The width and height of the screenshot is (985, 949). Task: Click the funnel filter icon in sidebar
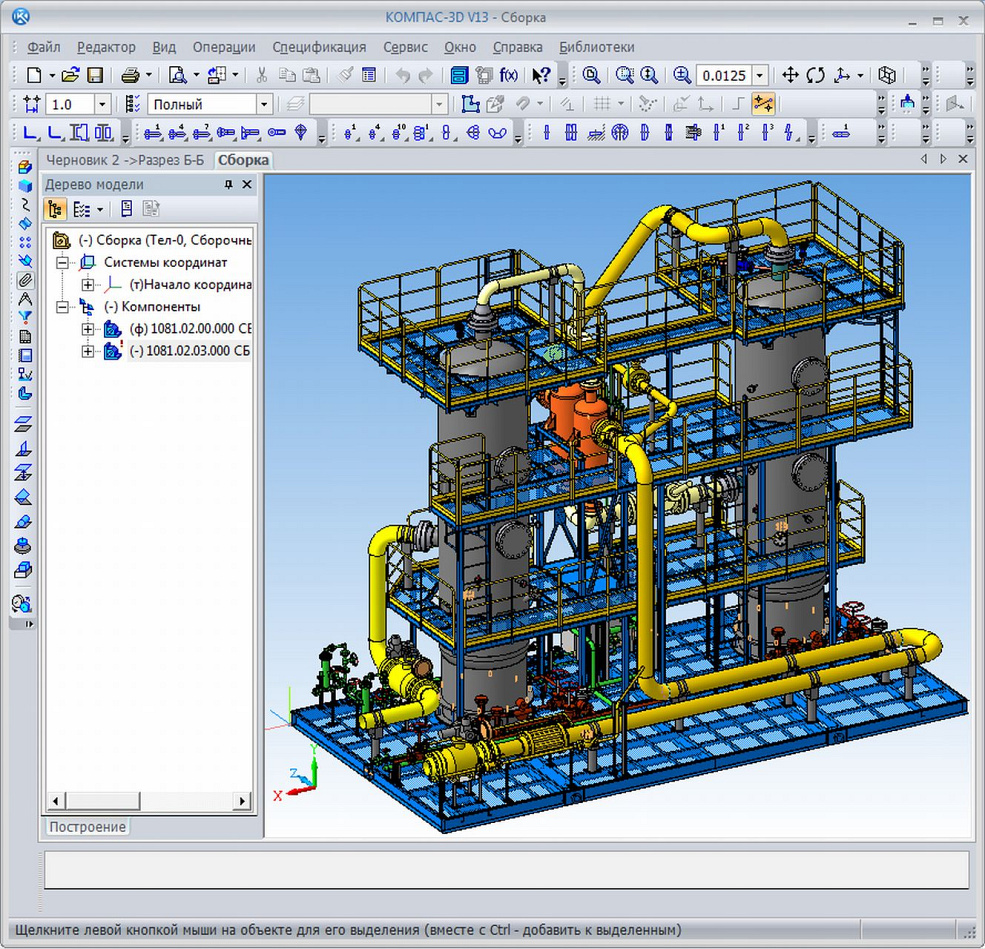point(25,318)
